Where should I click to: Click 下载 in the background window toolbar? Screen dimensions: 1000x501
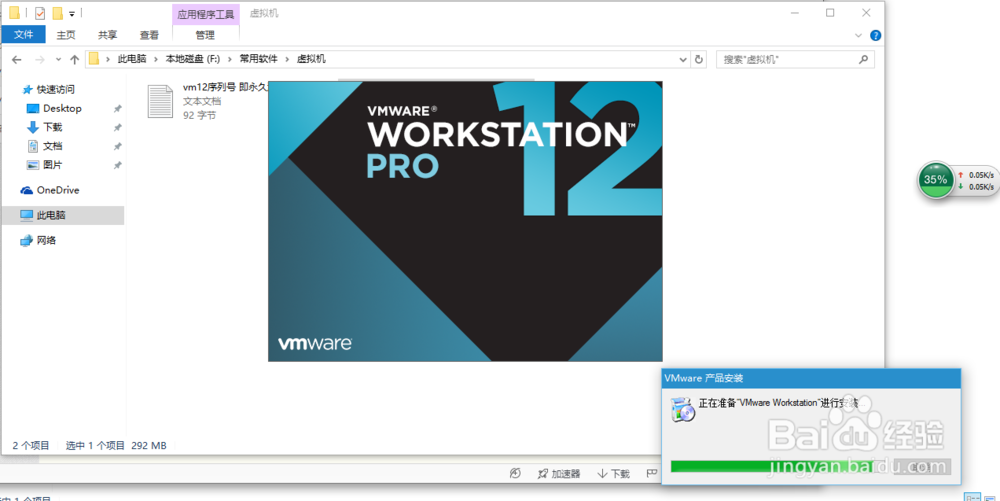point(614,474)
